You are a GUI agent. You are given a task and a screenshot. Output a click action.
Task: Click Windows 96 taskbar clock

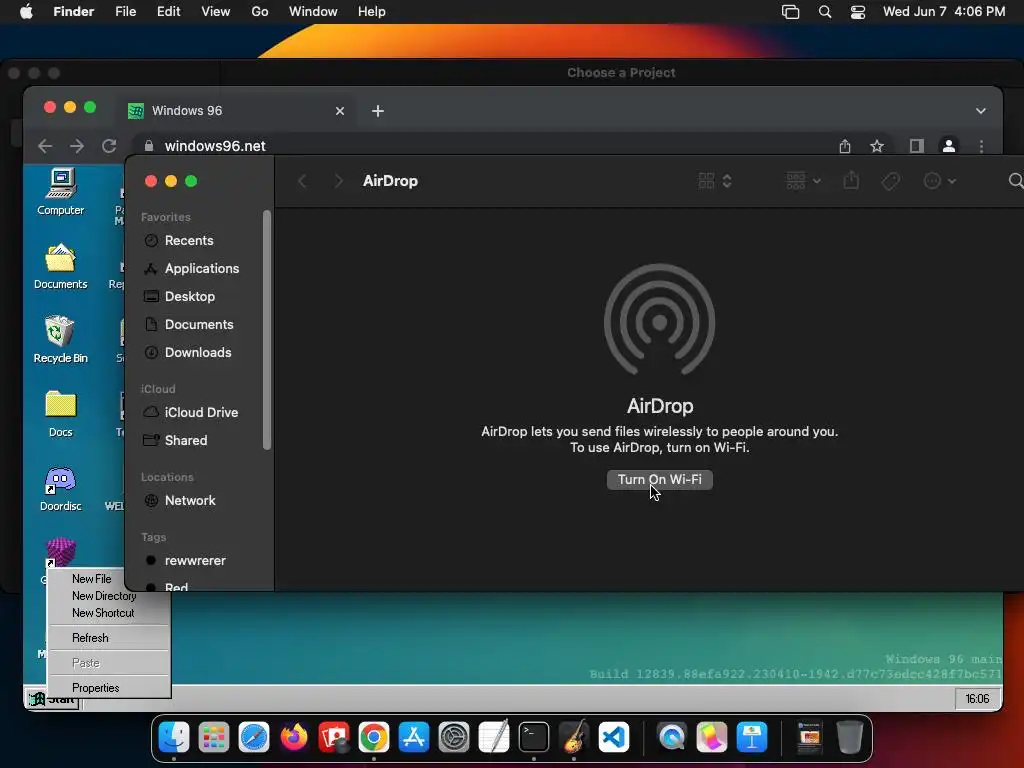[x=978, y=699]
